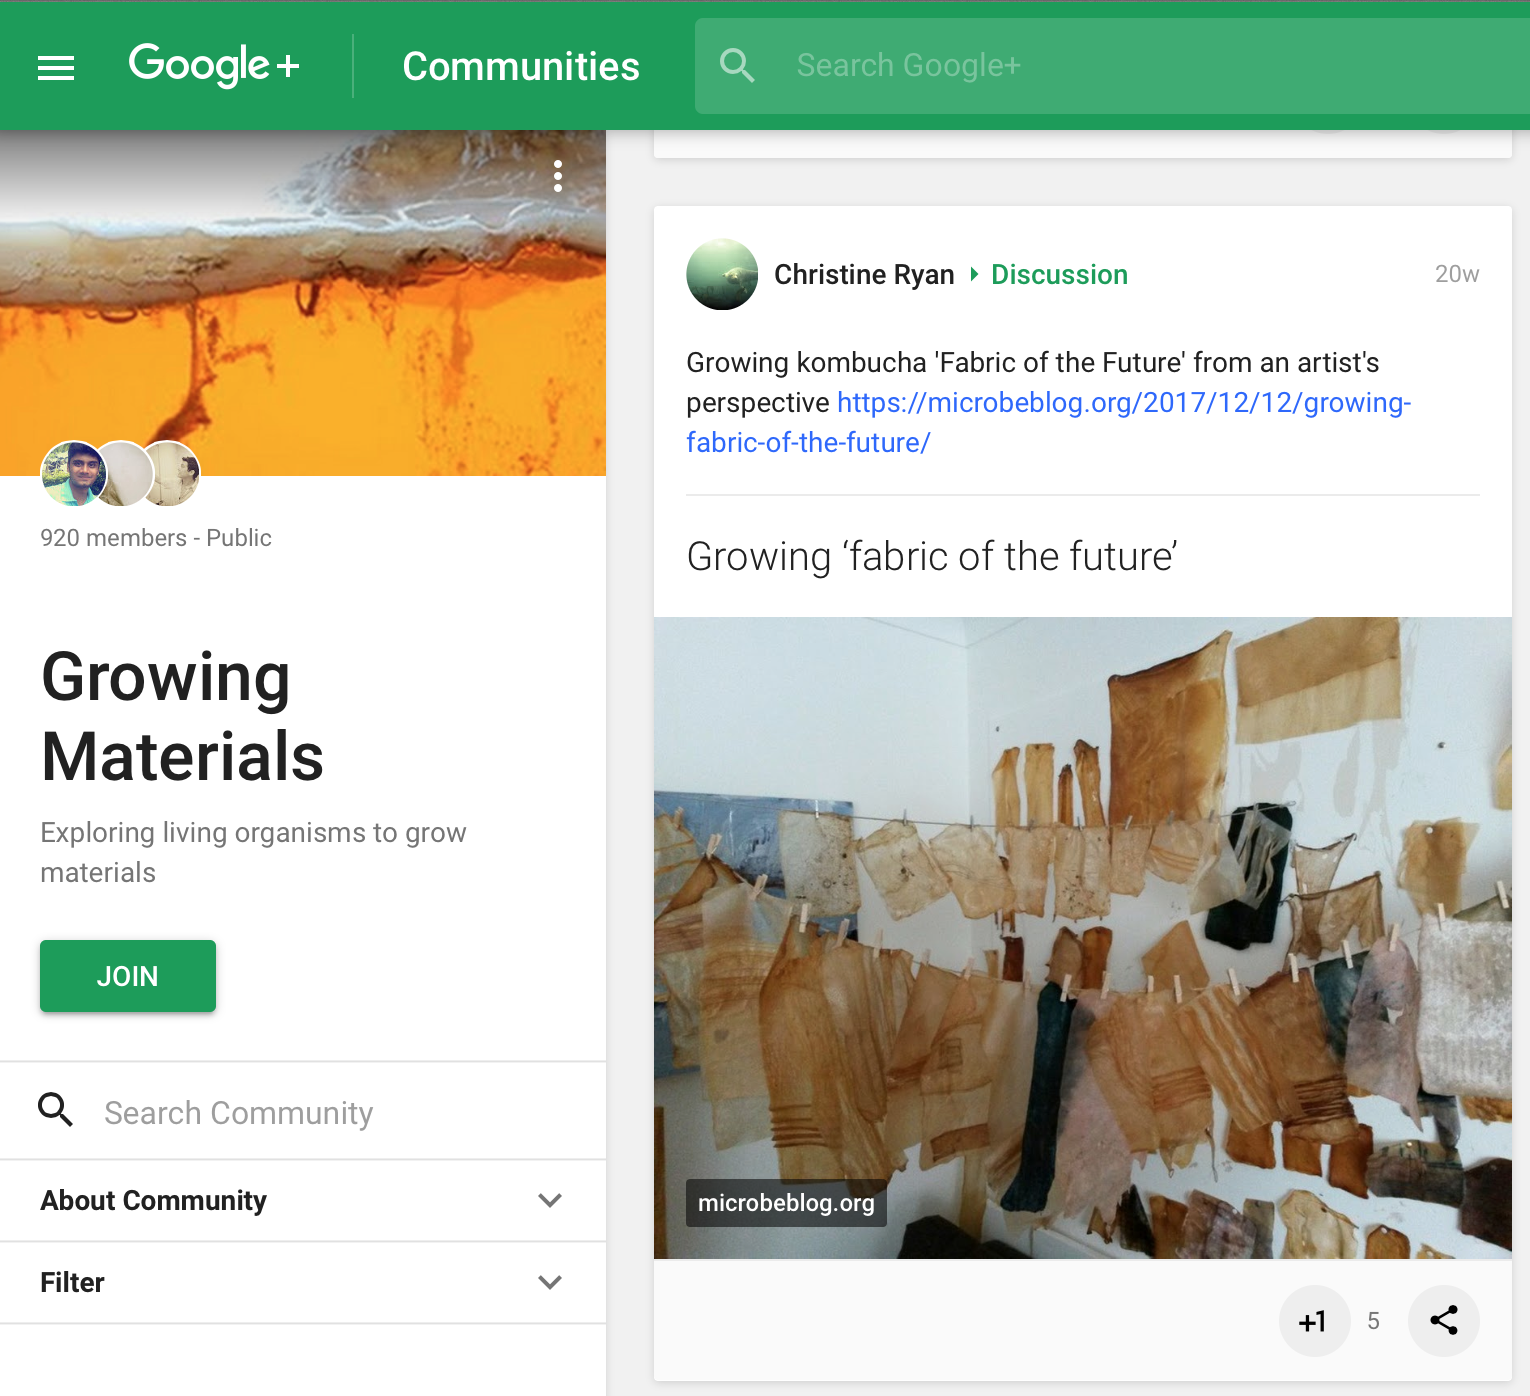Click inside the Search Community field
This screenshot has width=1530, height=1396.
[240, 1111]
